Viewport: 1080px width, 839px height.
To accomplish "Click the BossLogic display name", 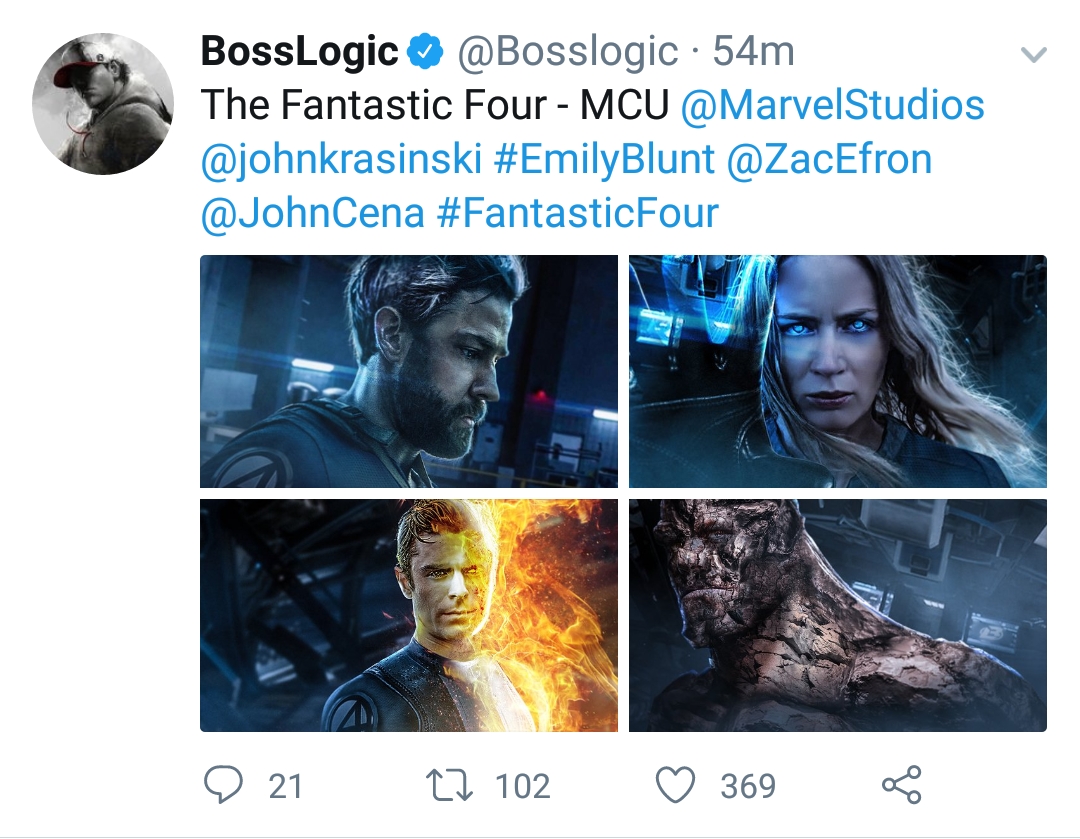I will (x=300, y=52).
